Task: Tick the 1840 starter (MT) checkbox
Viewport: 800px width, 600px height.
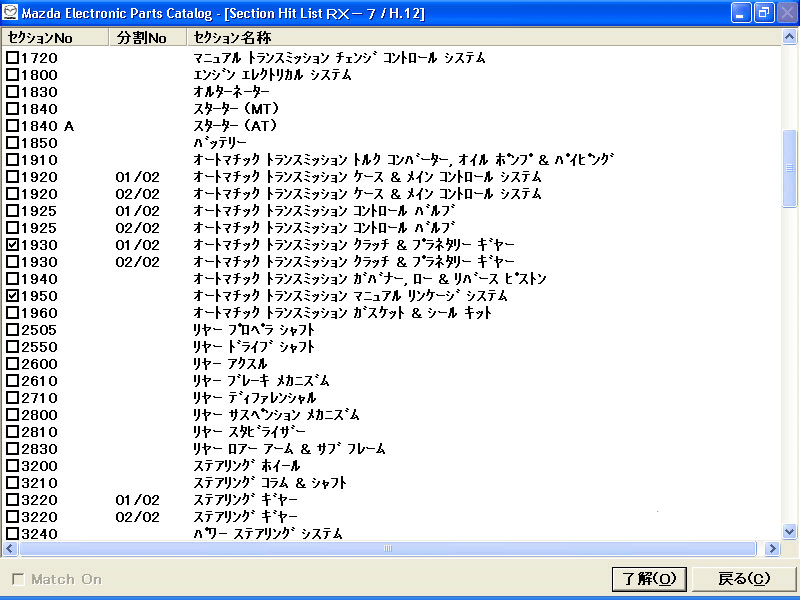Action: tap(12, 109)
